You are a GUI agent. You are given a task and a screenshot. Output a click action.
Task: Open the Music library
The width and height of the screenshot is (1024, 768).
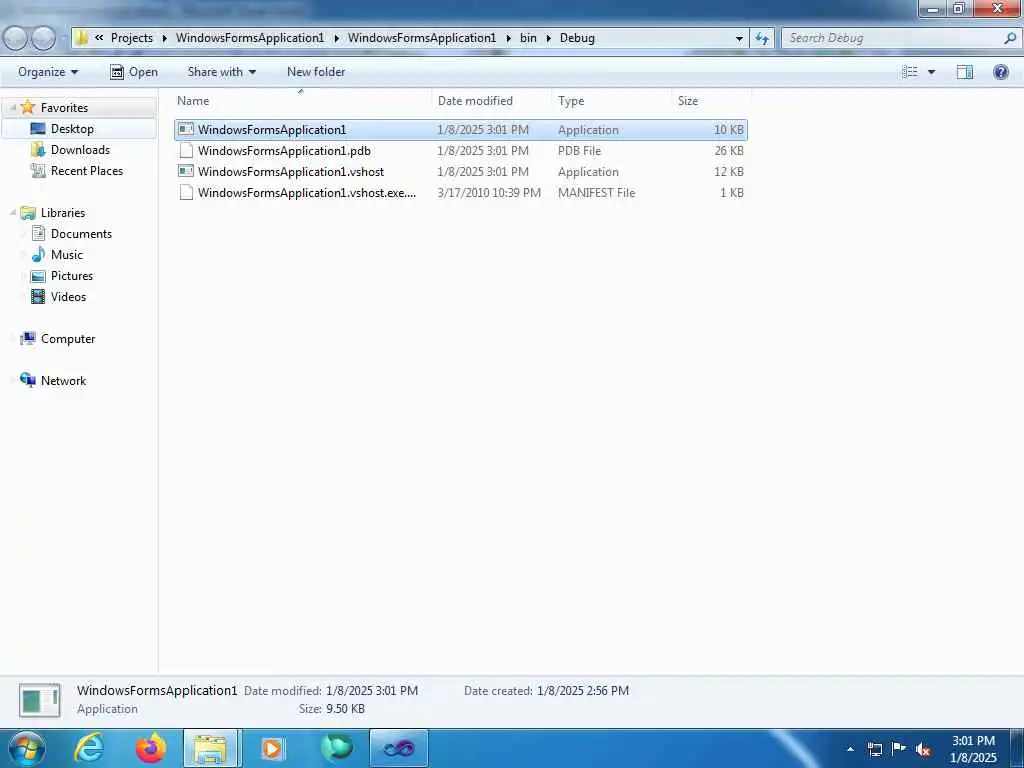[67, 255]
